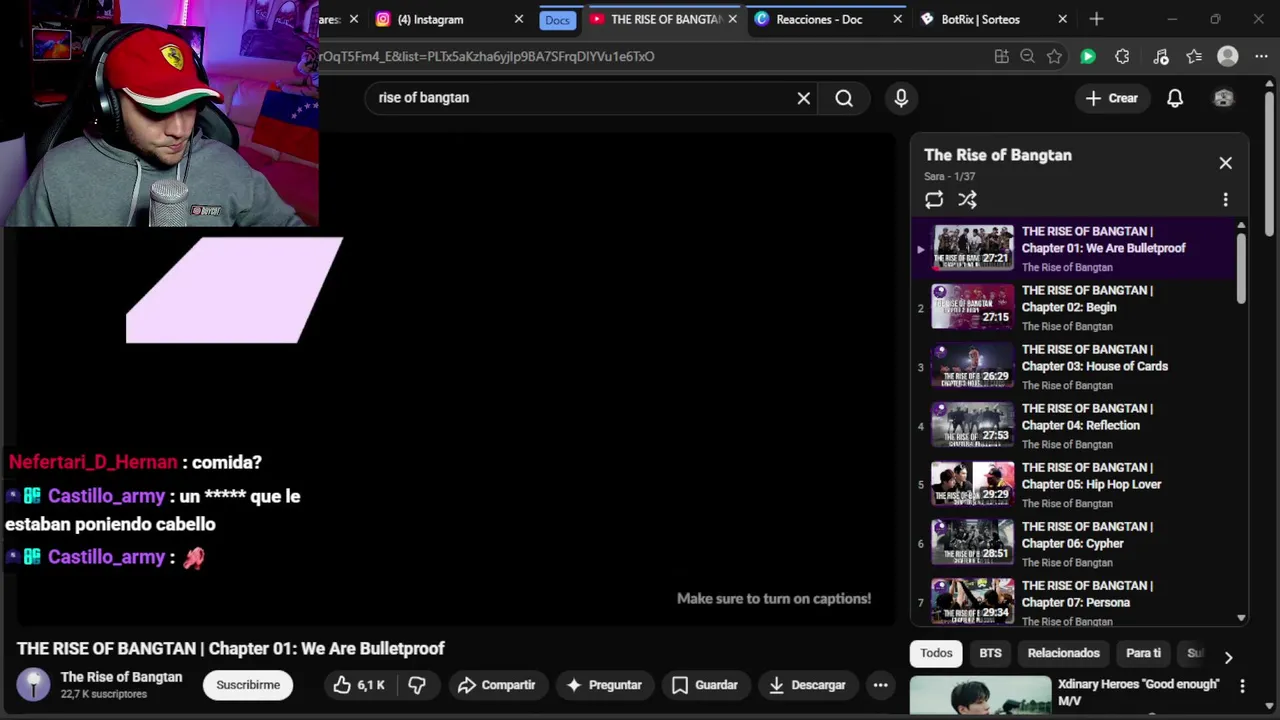Viewport: 1280px width, 720px height.
Task: Open a new browser tab
Action: coord(1096,19)
